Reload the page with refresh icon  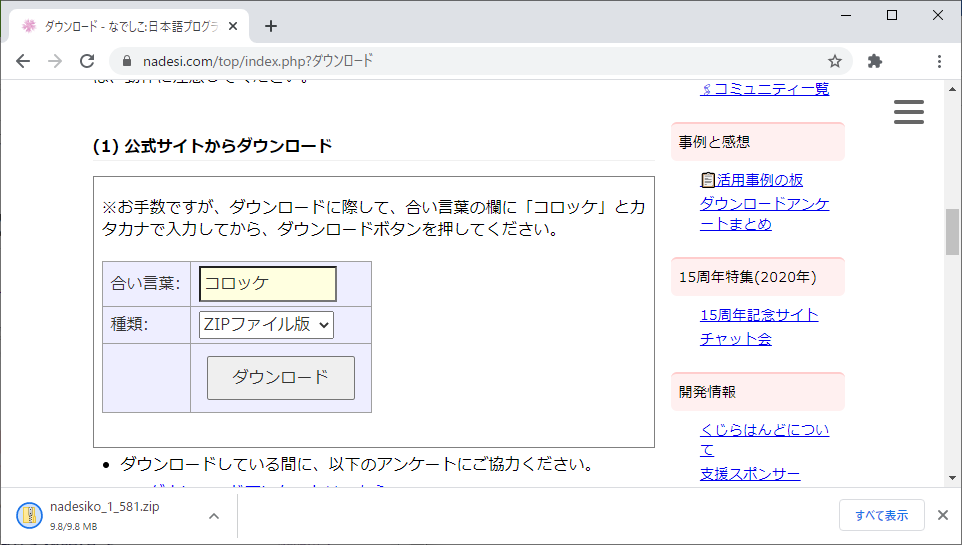pos(87,61)
